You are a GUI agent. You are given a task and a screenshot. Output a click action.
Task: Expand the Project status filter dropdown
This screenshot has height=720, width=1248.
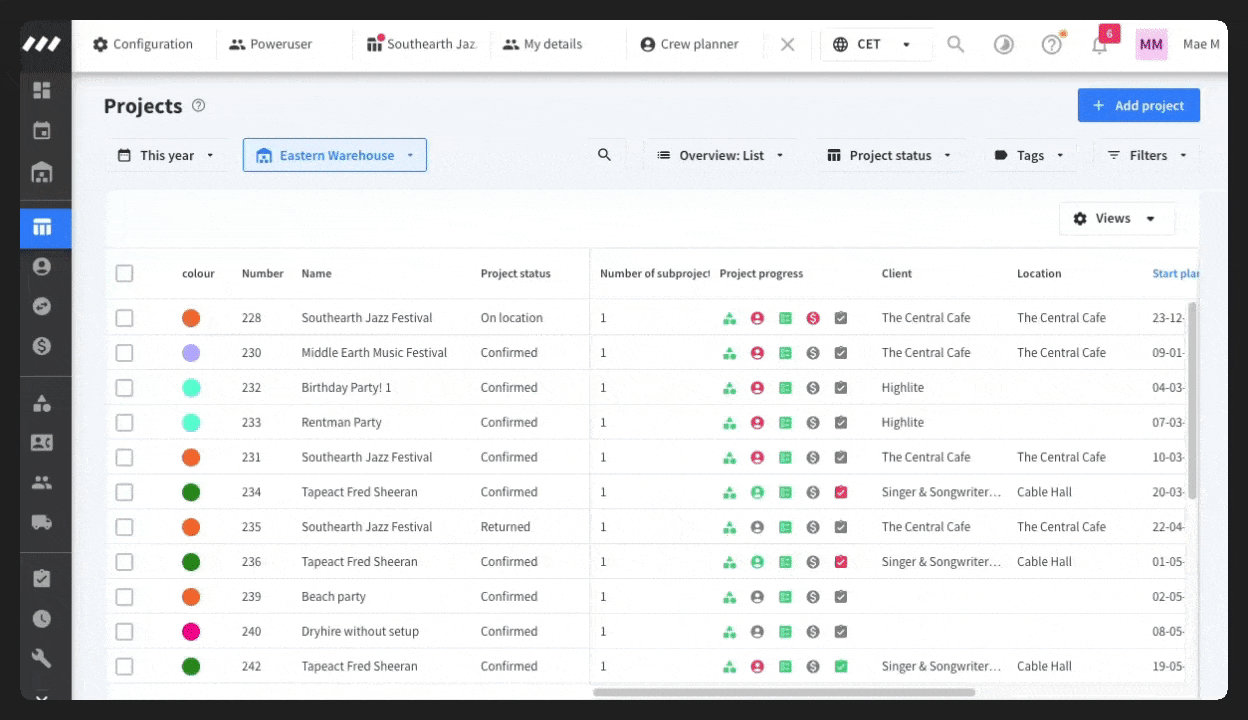(890, 155)
